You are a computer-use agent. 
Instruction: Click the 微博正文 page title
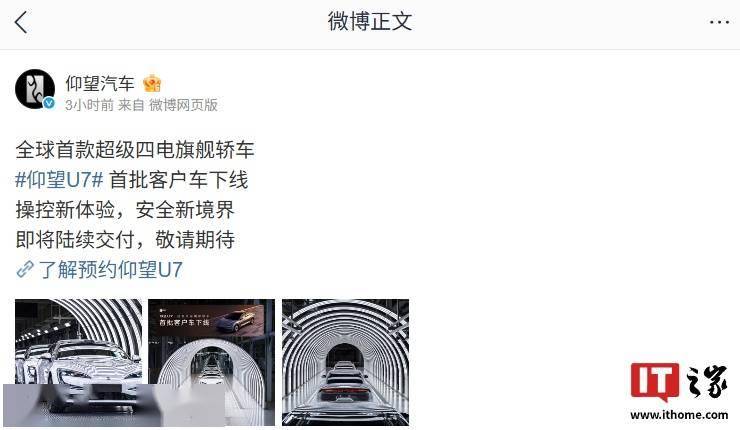tap(370, 22)
